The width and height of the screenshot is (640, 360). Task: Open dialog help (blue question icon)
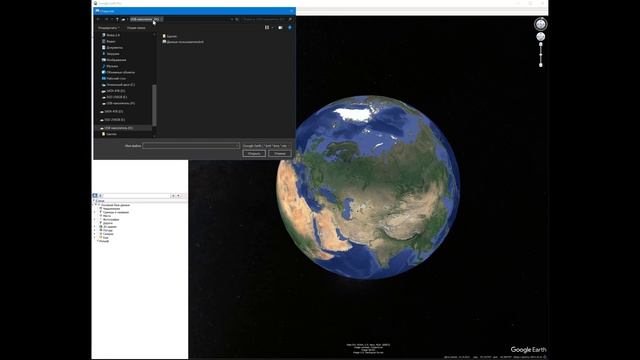(290, 27)
